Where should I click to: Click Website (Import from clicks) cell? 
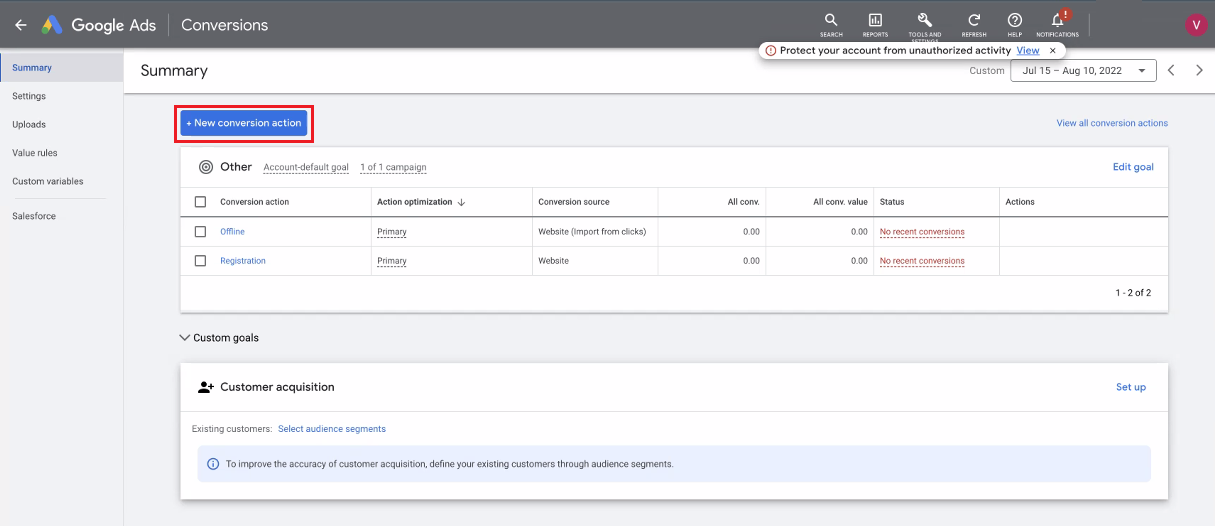592,232
